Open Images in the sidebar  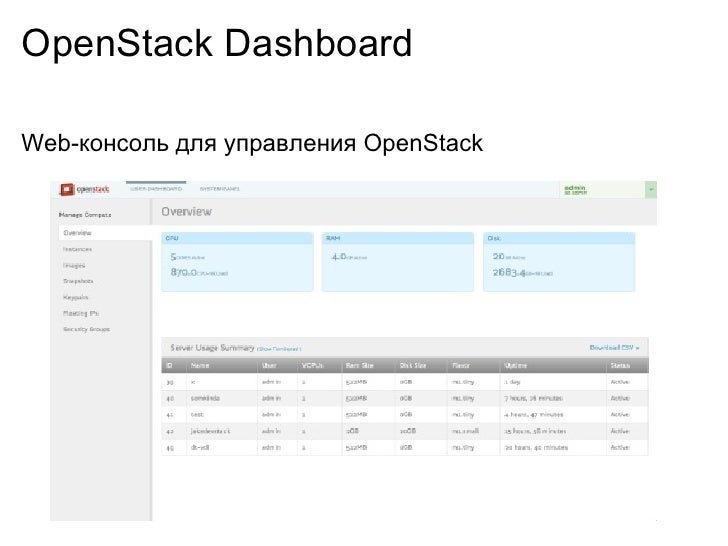(x=74, y=266)
